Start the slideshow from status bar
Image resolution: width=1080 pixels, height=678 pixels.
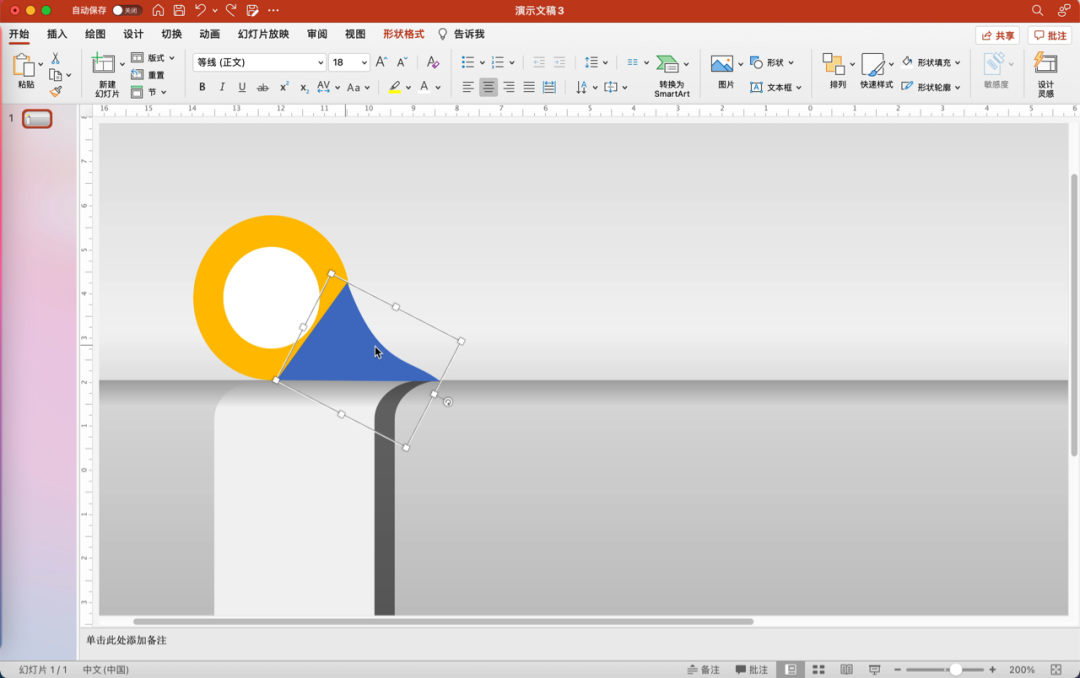tap(875, 669)
